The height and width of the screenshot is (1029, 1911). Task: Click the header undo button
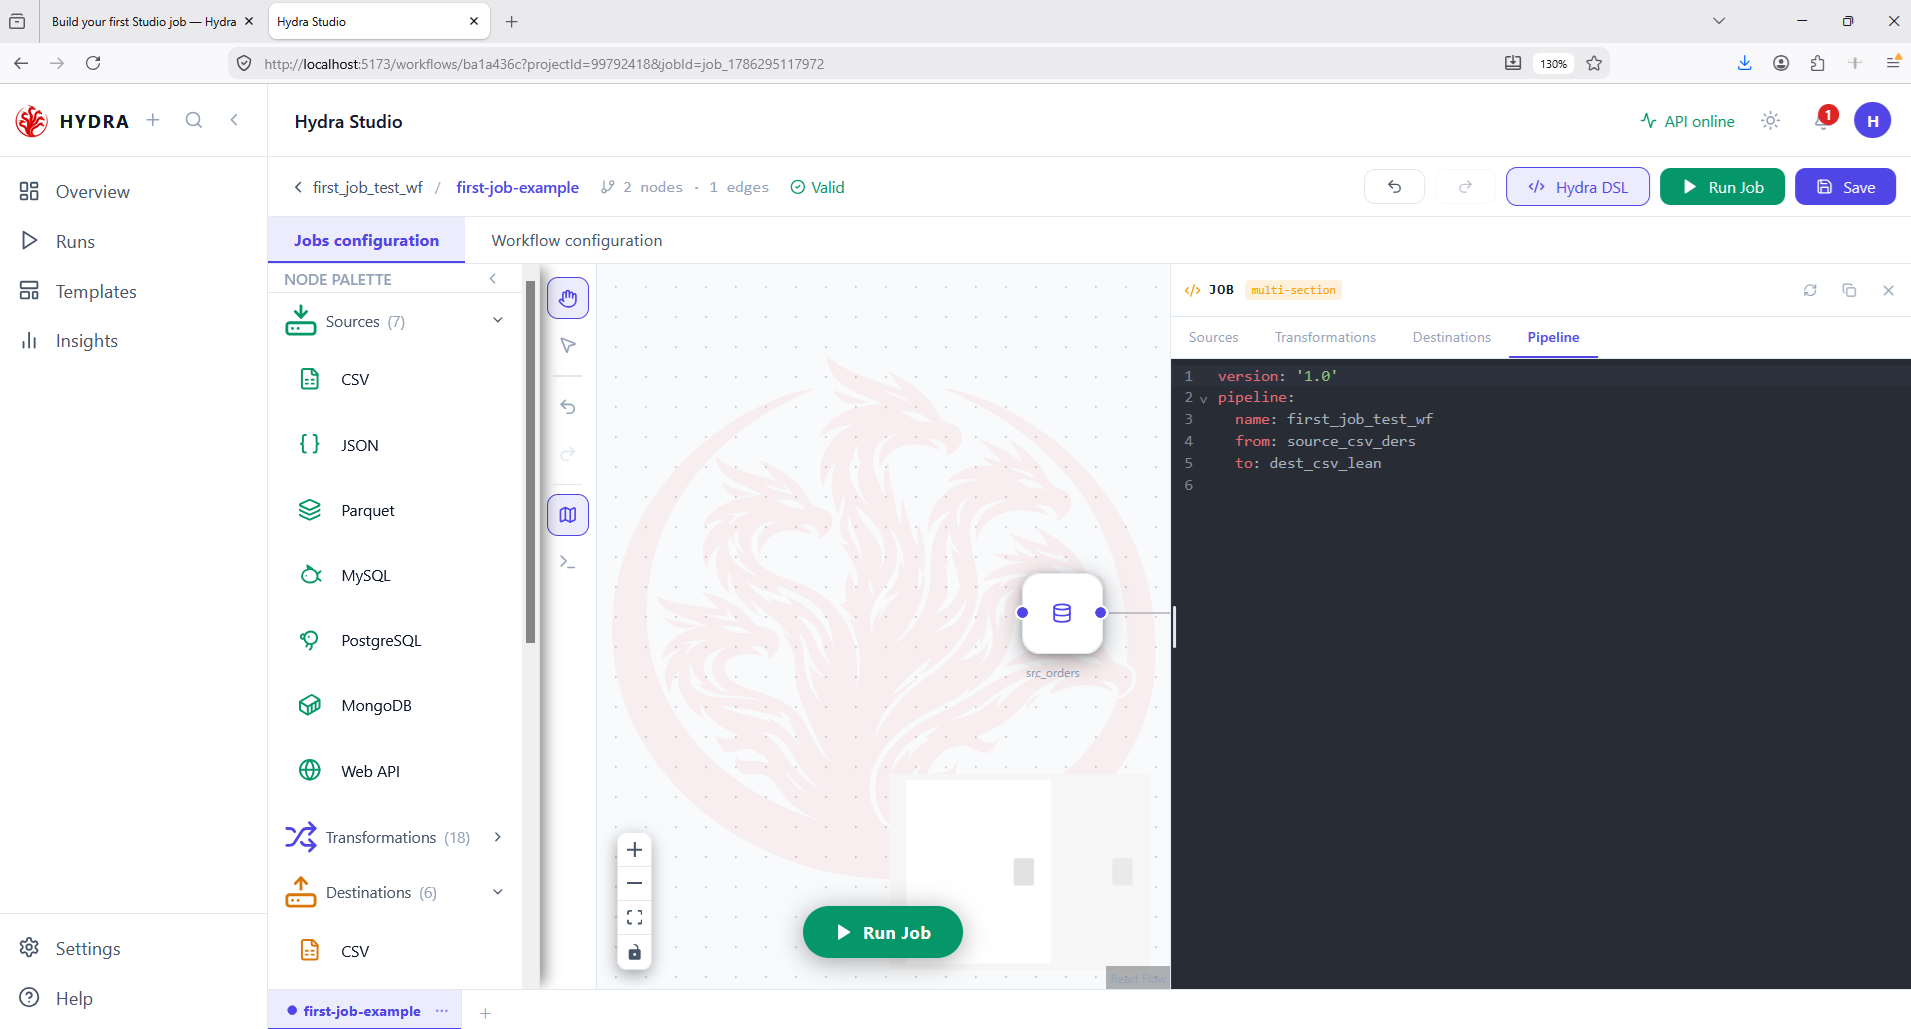pos(1394,187)
